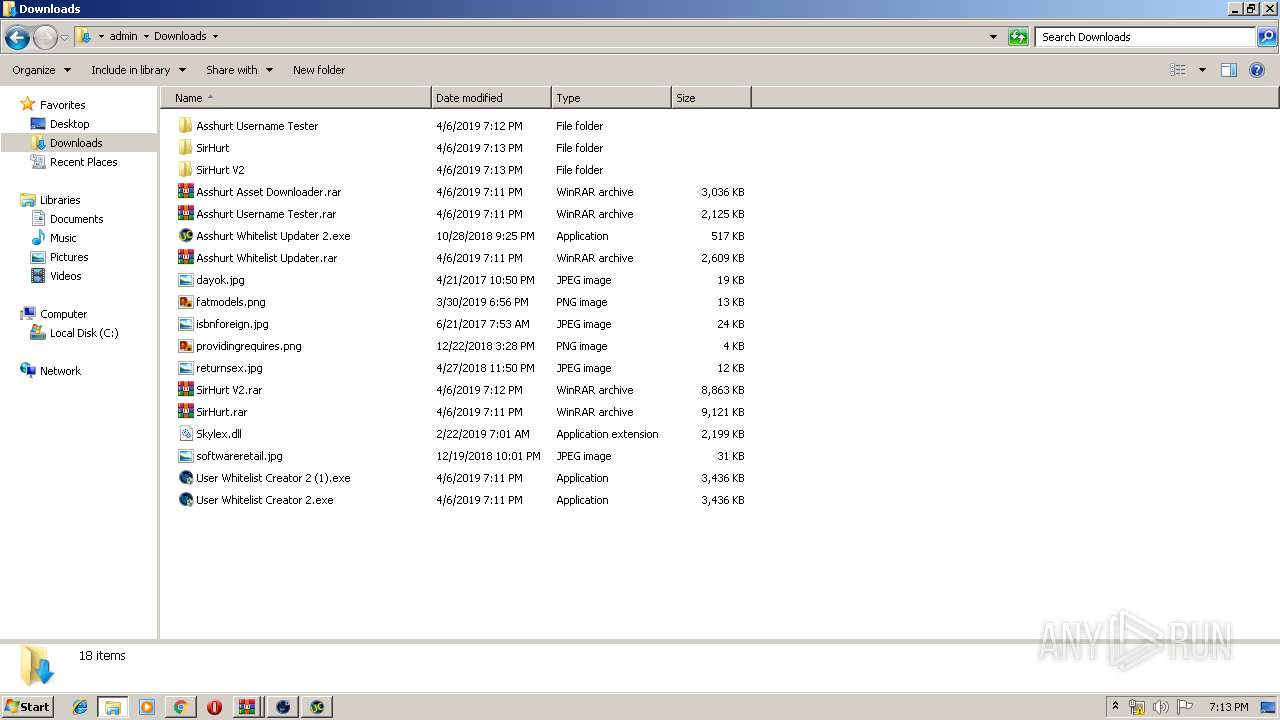This screenshot has width=1280, height=720.
Task: Open the address bar history dropdown
Action: click(x=993, y=37)
